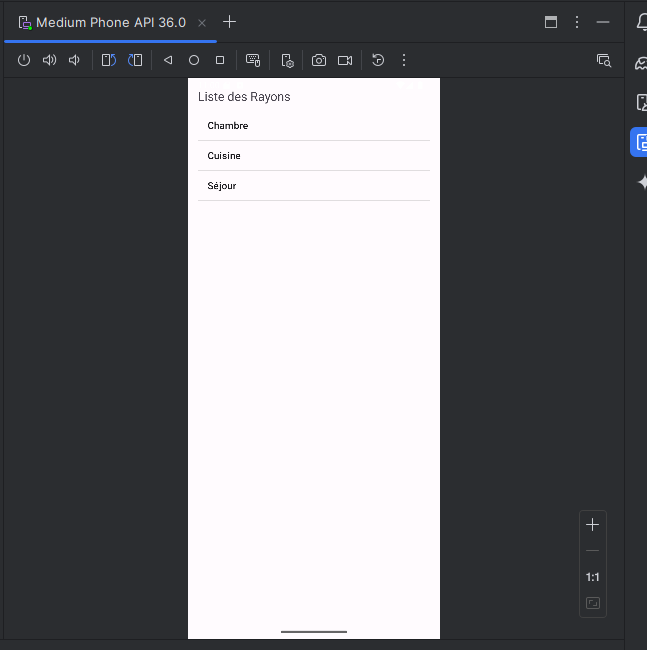This screenshot has height=650, width=647.
Task: Start screen recording with video icon
Action: 345,61
